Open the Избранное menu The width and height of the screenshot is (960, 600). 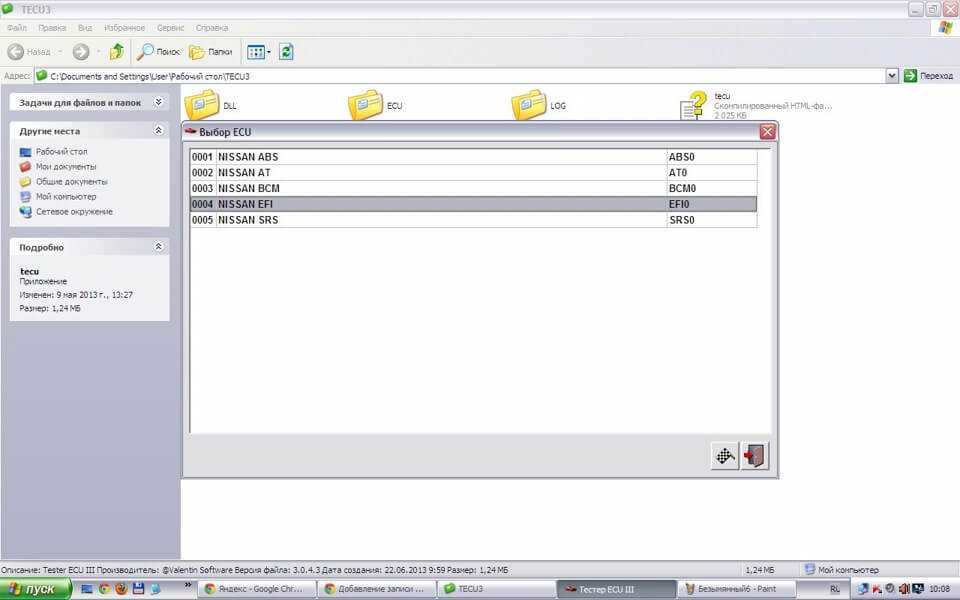point(124,28)
